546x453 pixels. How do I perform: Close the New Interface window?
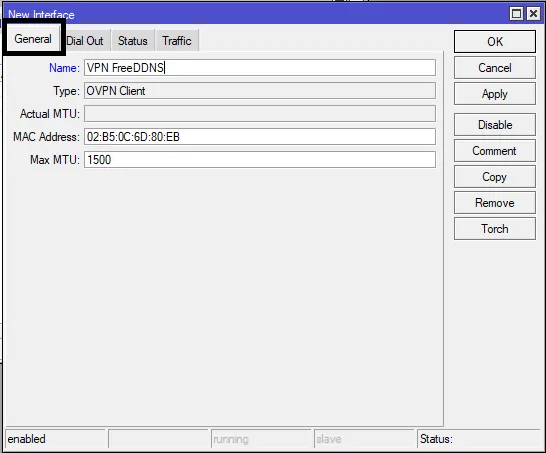[x=533, y=14]
